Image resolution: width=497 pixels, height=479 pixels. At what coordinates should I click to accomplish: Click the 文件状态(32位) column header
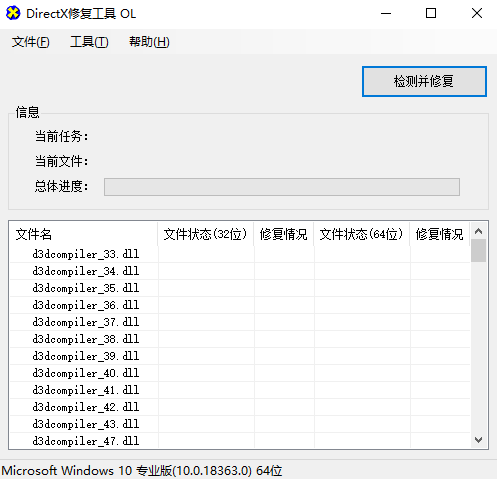point(205,234)
